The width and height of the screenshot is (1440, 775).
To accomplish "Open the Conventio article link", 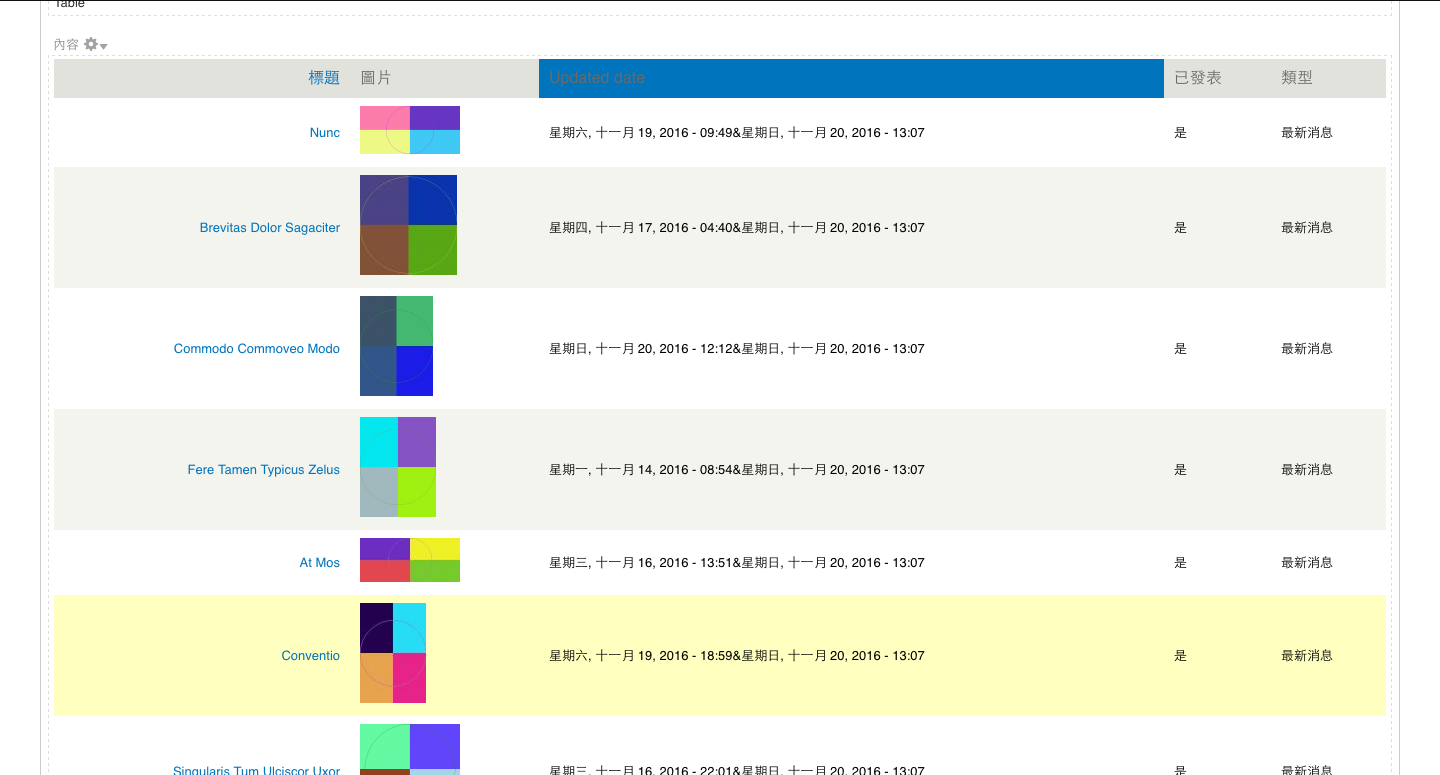I will point(311,656).
